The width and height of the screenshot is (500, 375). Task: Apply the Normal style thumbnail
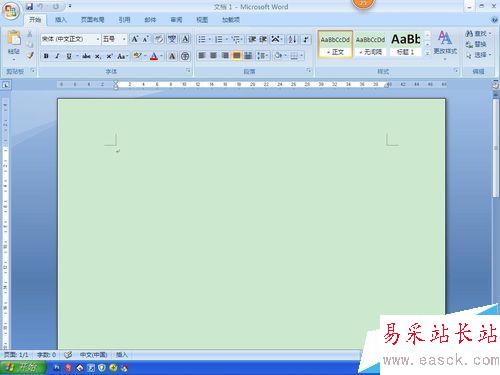335,44
